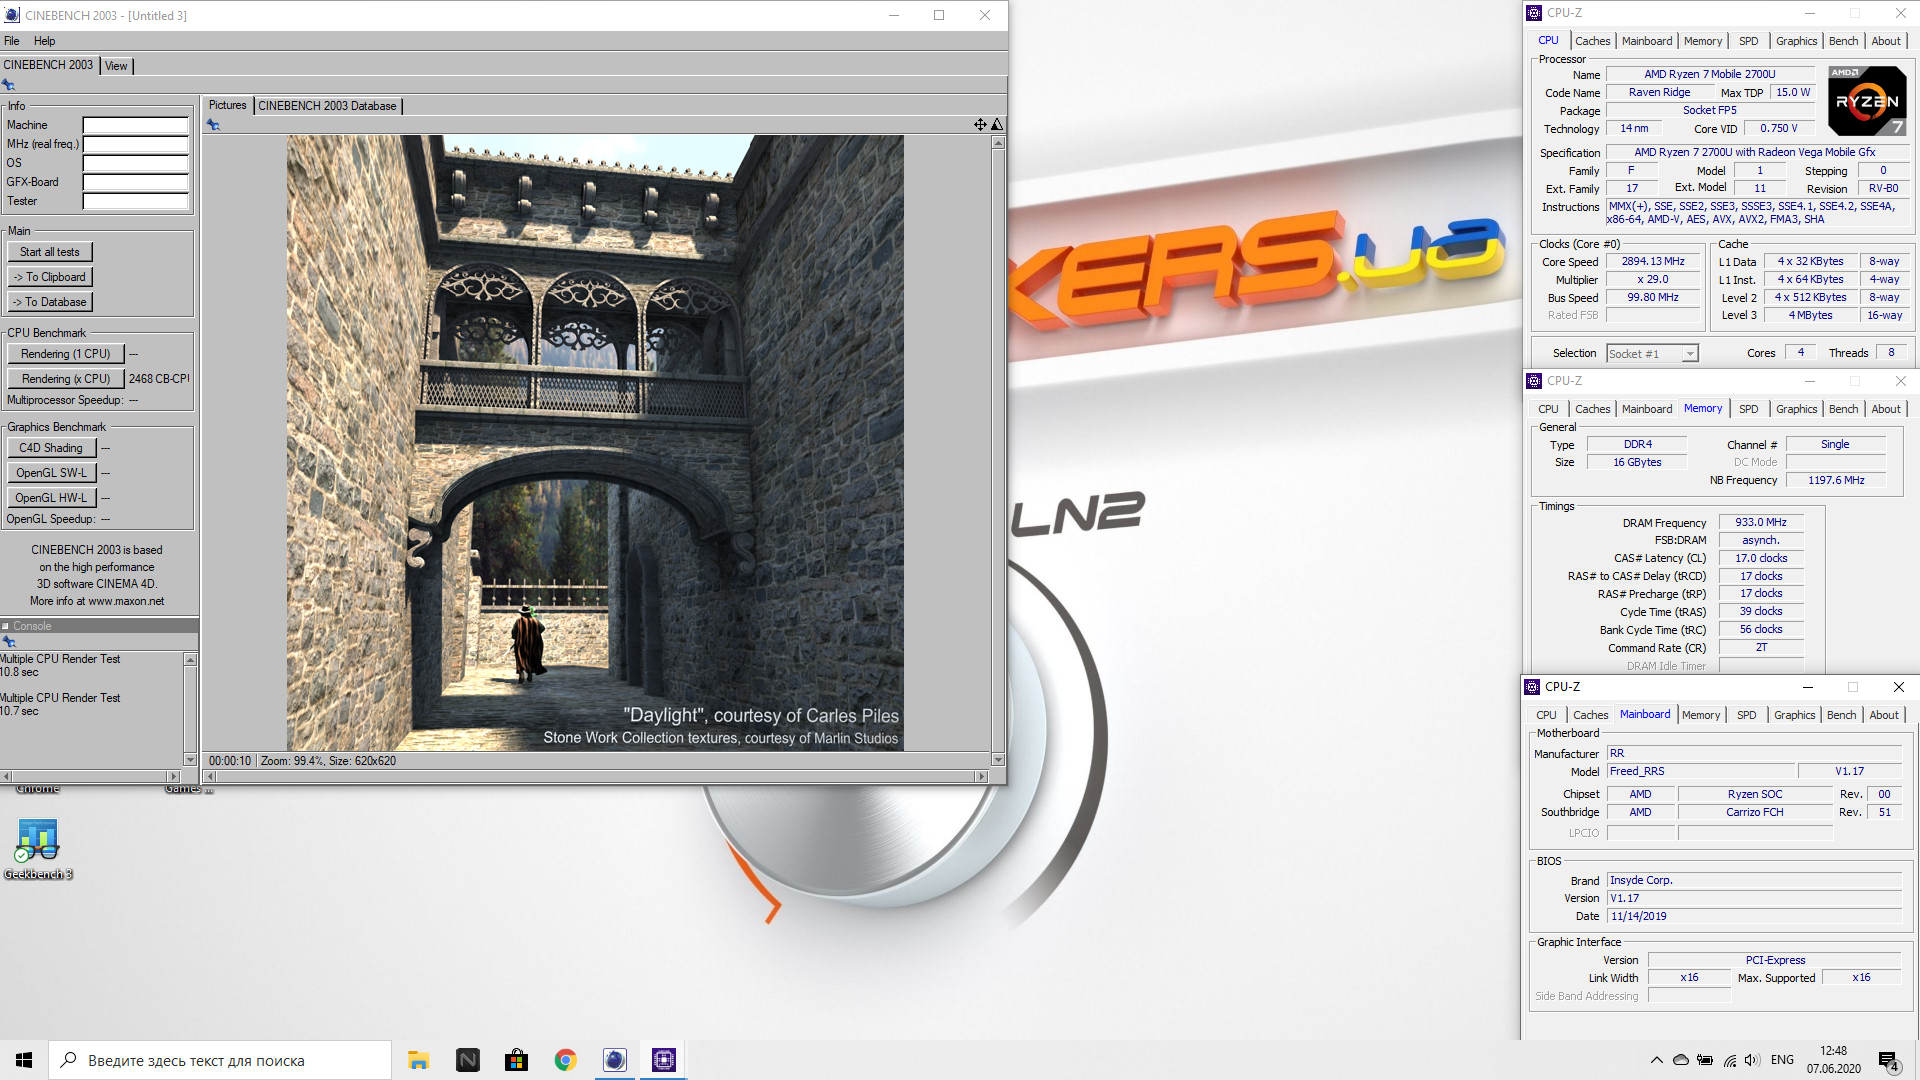The image size is (1920, 1080).
Task: Click the AMD Ryzen 7 logo in CPU-Z
Action: pyautogui.click(x=1867, y=101)
